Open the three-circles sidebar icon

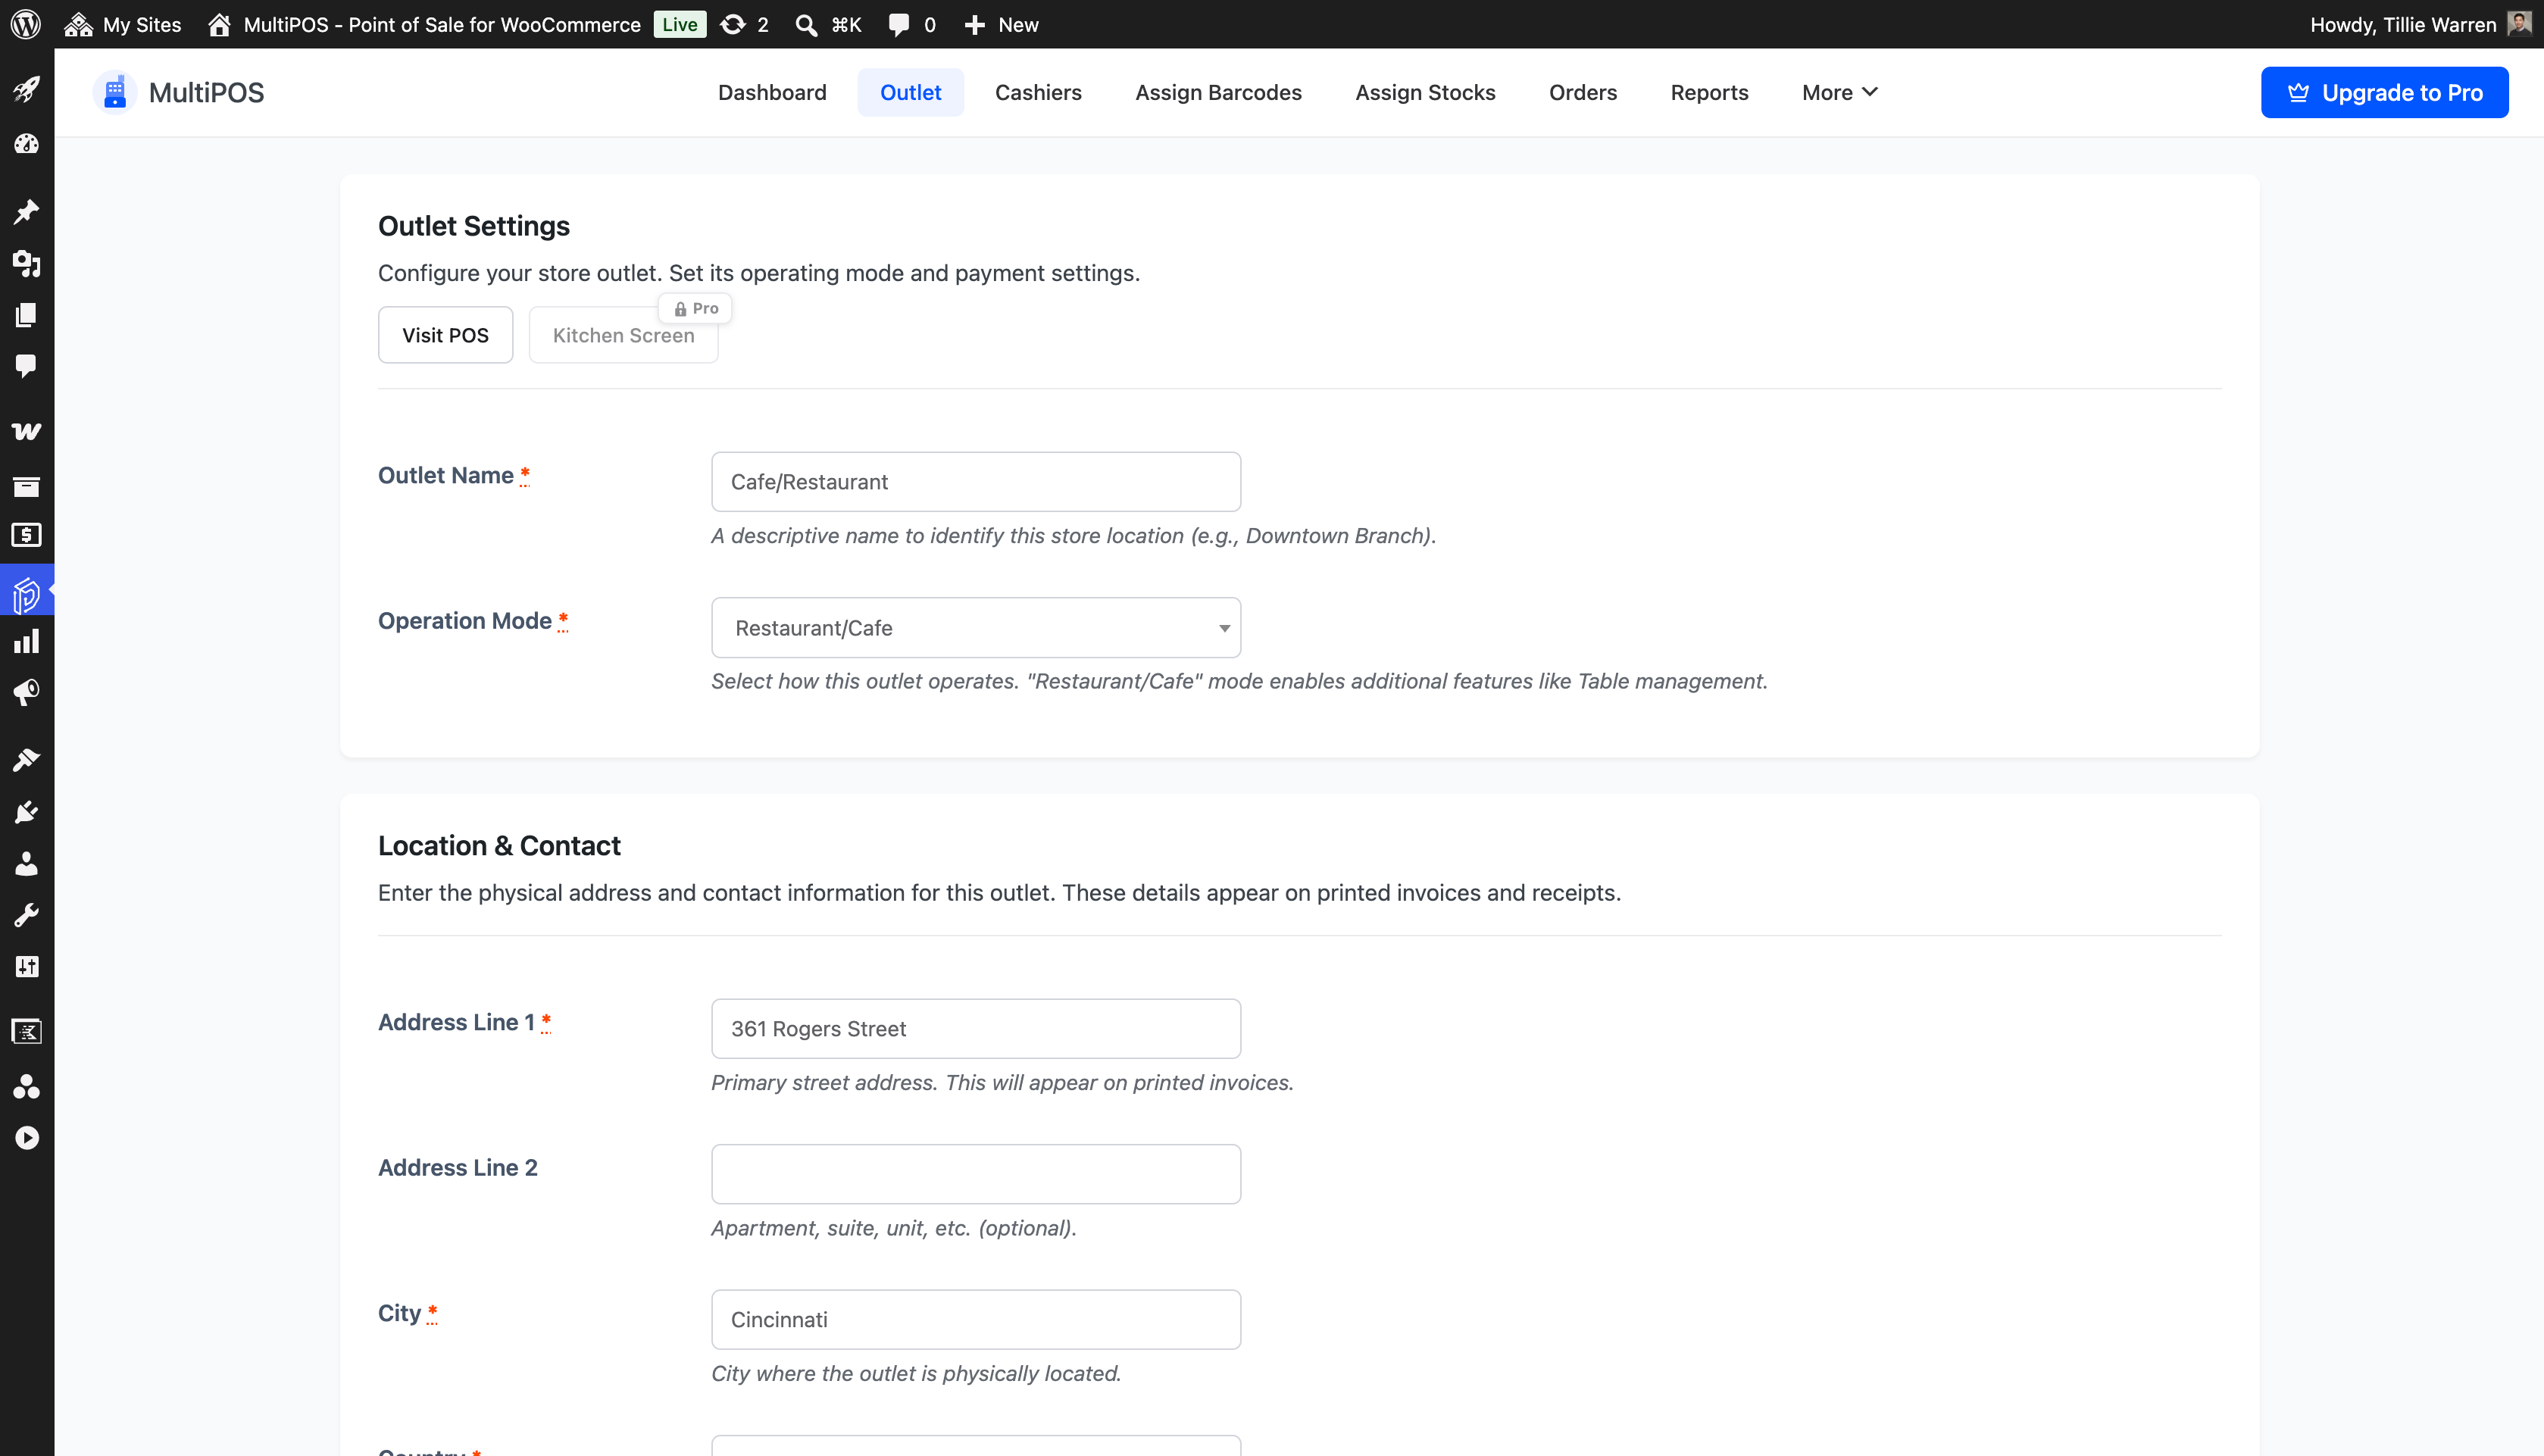pyautogui.click(x=26, y=1086)
